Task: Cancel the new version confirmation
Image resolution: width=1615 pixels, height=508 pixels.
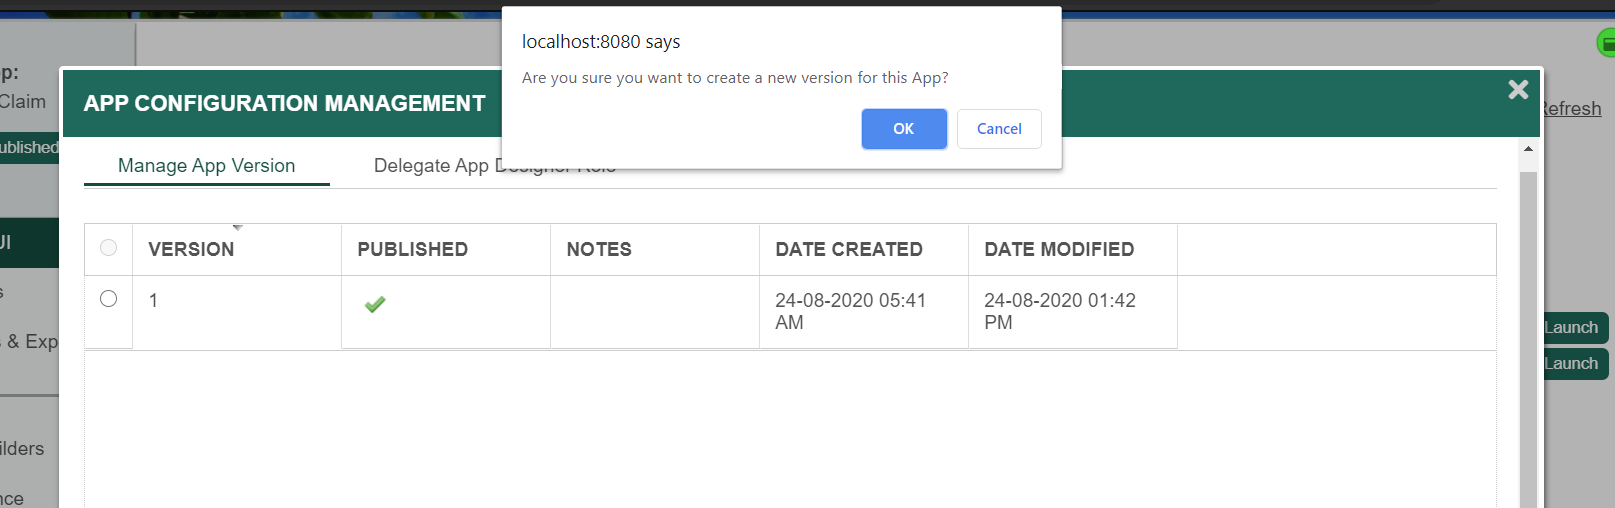Action: 998,129
